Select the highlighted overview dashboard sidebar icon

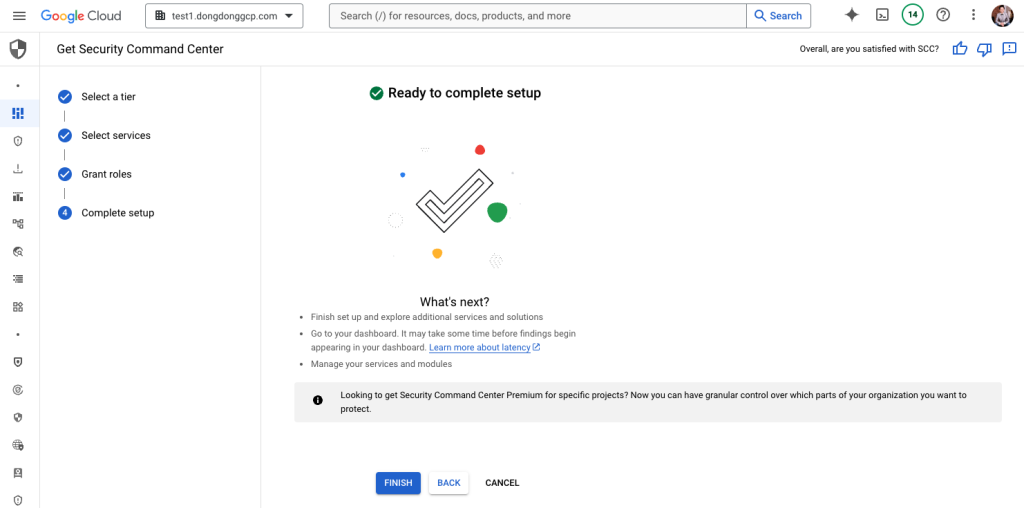(18, 114)
